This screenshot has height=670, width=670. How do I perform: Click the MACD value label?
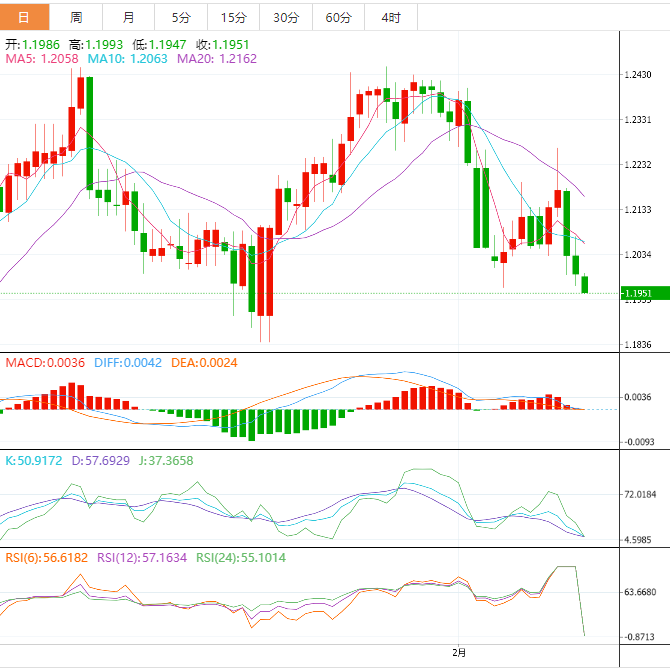pyautogui.click(x=45, y=362)
